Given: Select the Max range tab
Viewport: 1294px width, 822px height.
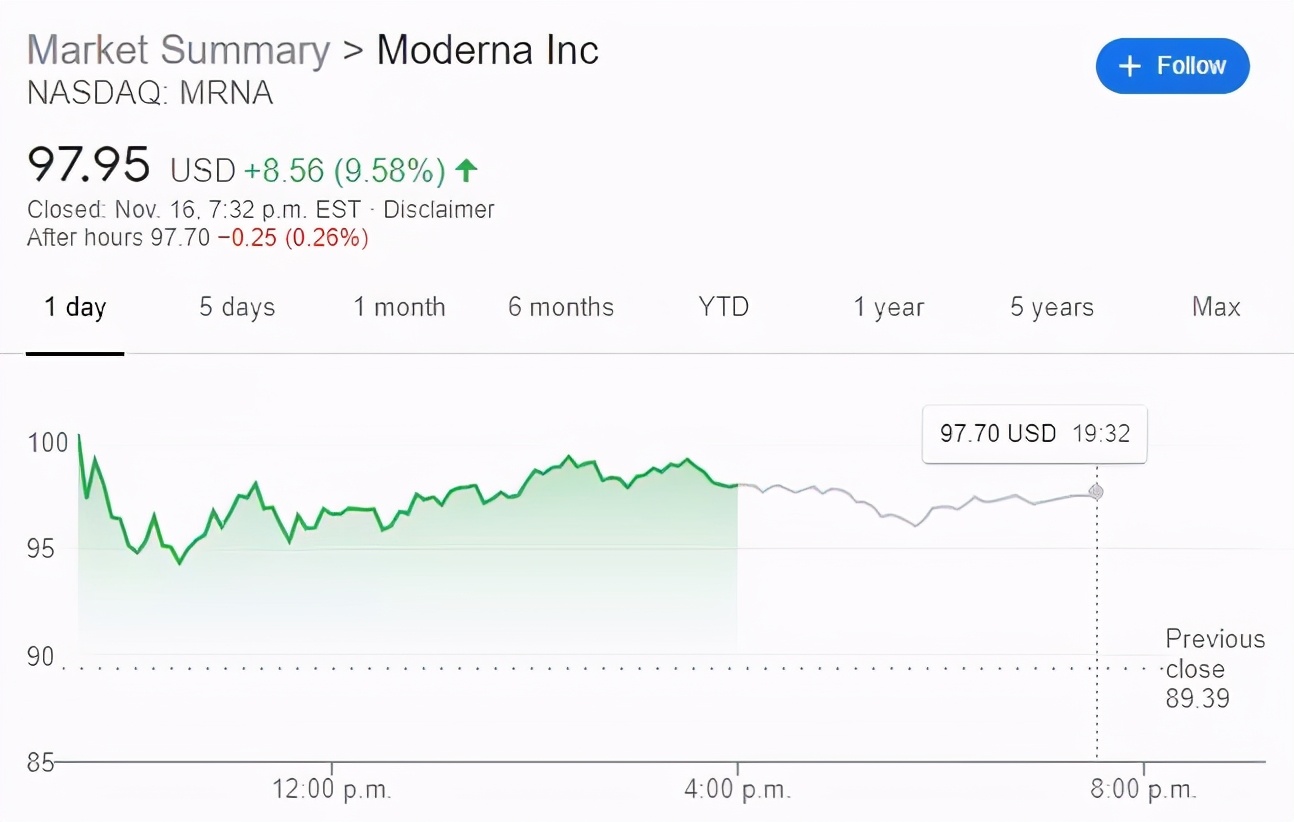Looking at the screenshot, I should [1215, 307].
